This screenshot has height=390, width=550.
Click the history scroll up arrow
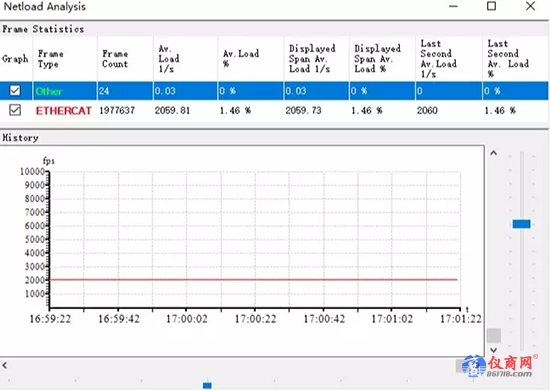click(494, 153)
